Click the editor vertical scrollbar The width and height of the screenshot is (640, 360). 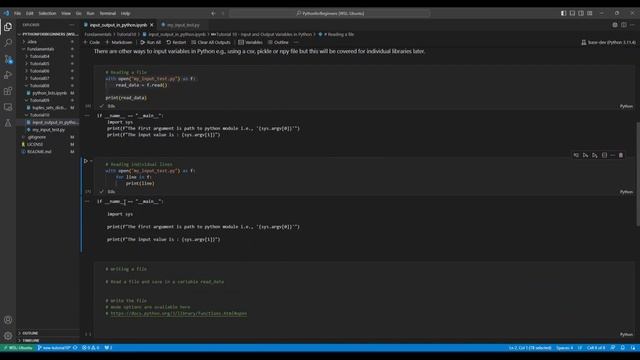[x=638, y=173]
